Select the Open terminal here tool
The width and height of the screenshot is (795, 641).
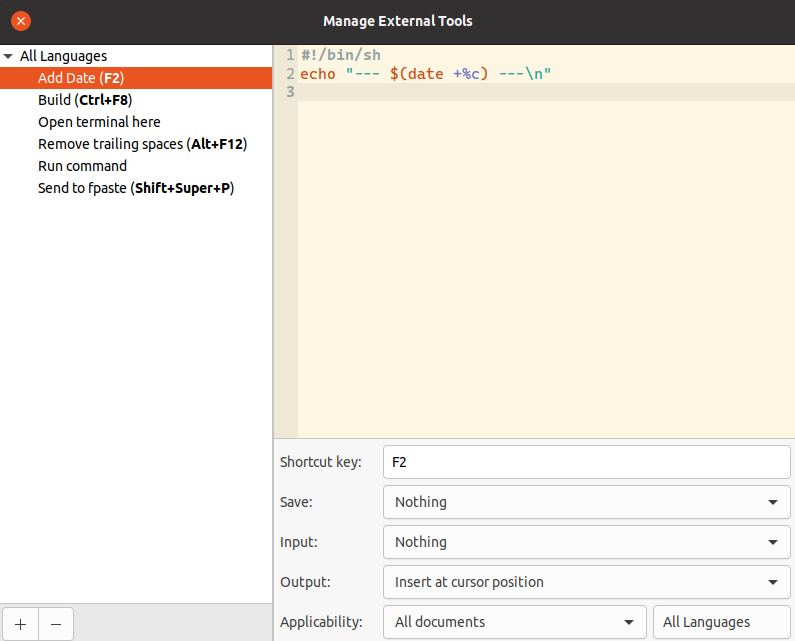136,122
